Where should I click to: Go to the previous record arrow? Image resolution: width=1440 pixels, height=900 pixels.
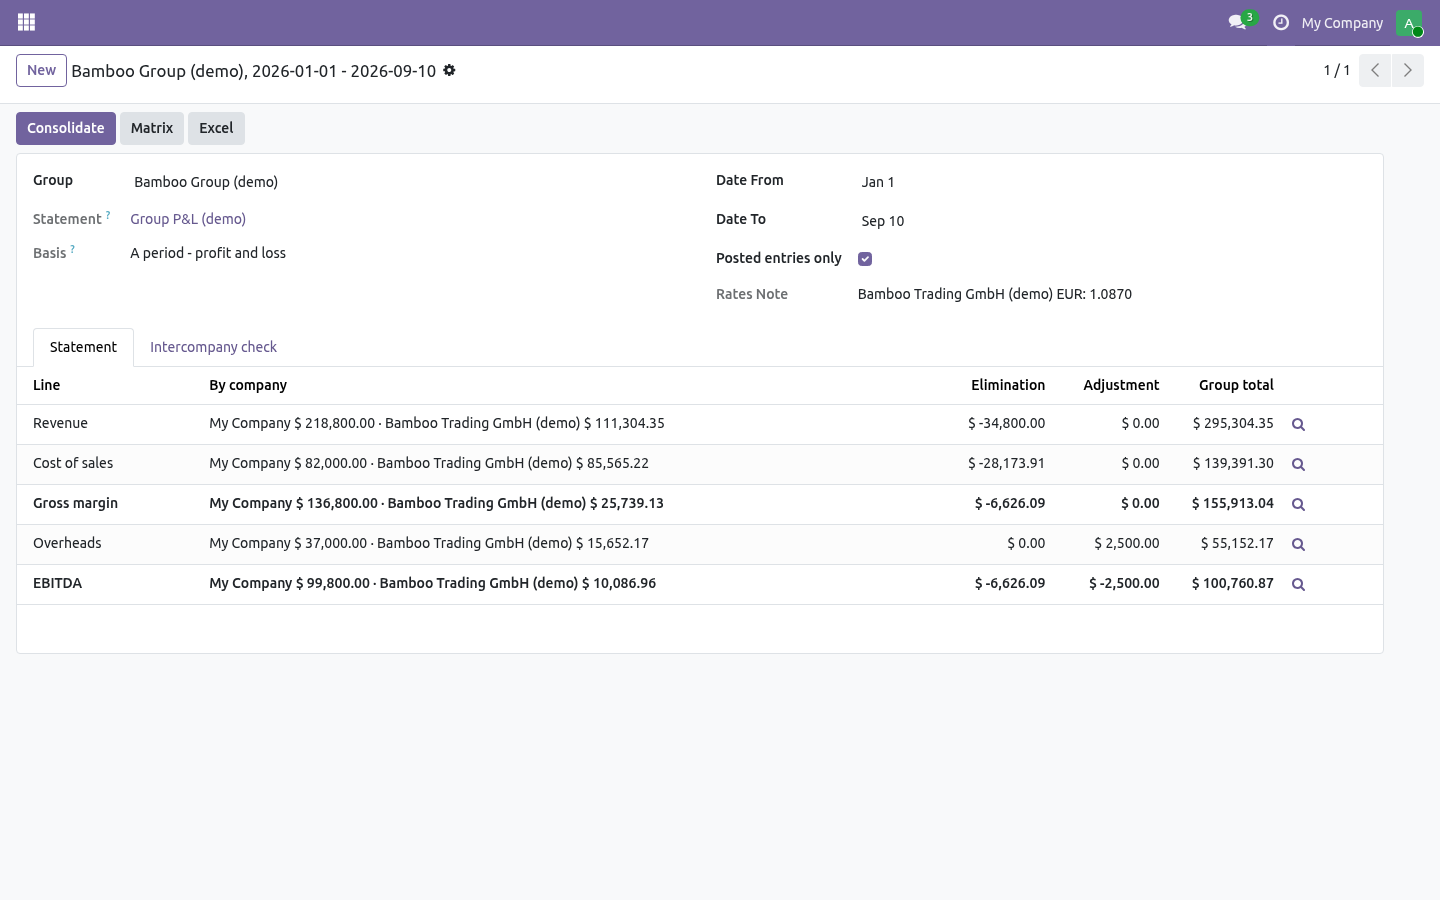tap(1375, 70)
